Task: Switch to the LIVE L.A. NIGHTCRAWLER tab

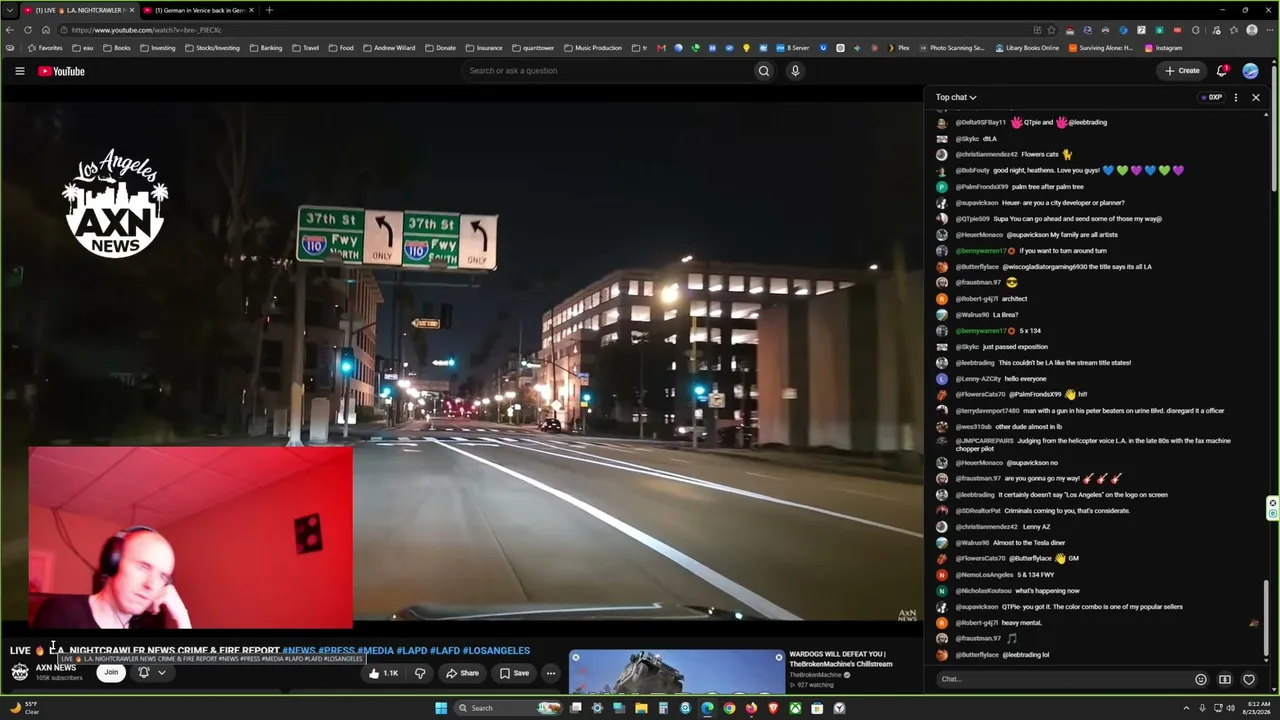Action: coord(78,10)
